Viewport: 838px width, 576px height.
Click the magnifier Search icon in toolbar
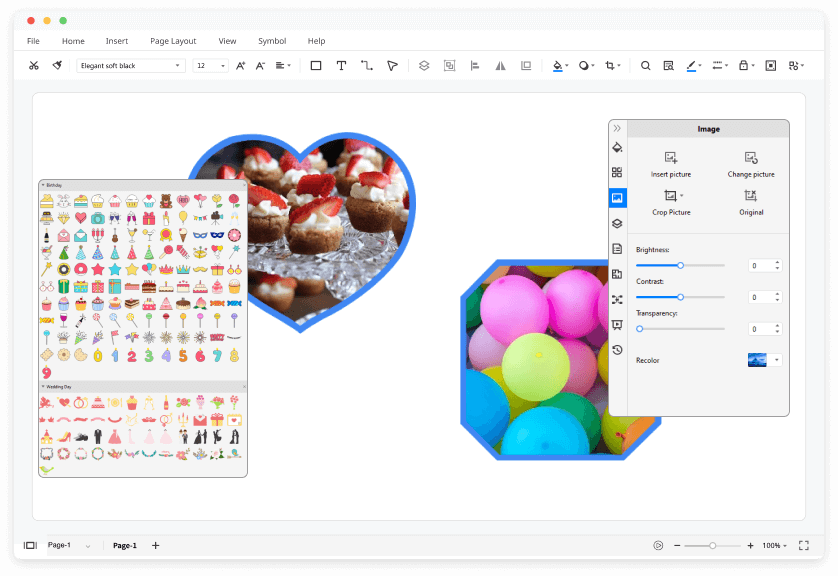click(x=646, y=66)
